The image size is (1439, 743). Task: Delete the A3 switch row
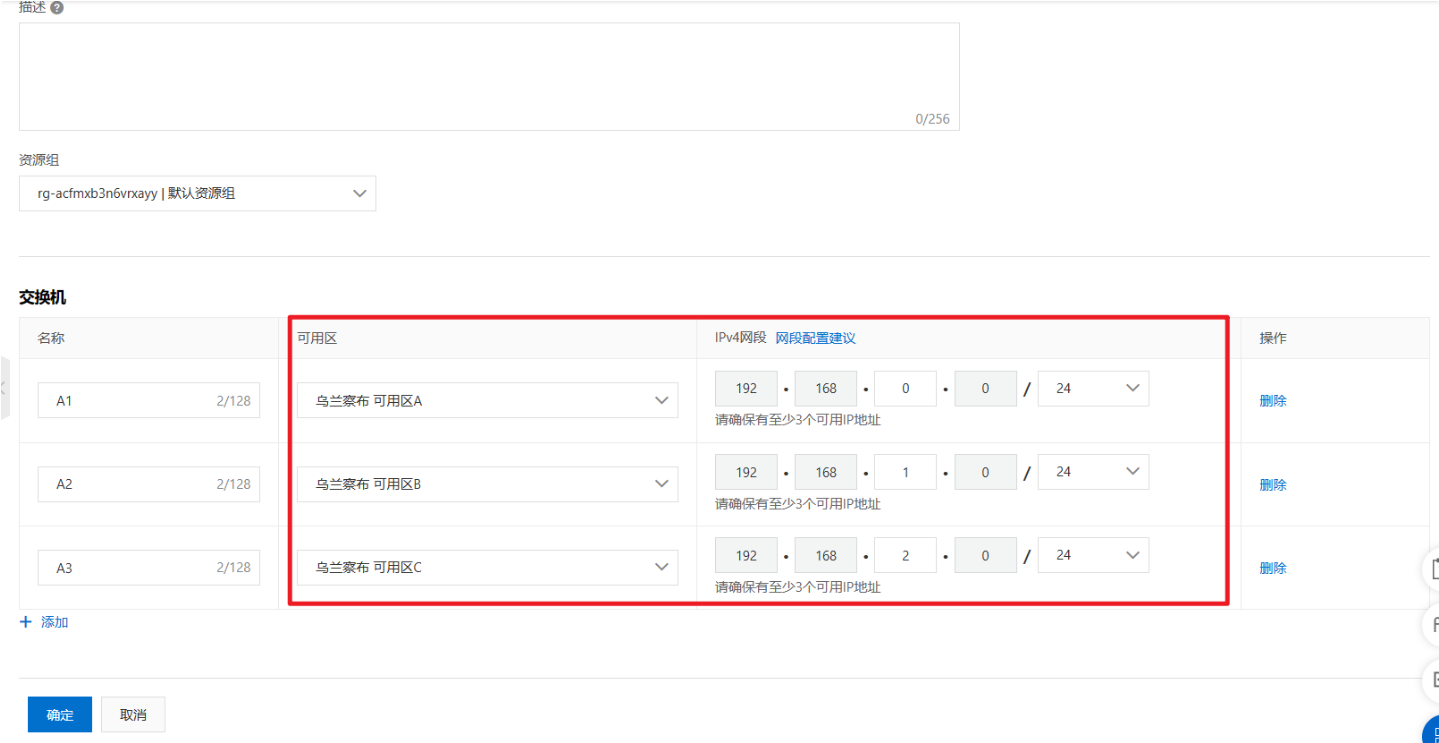pyautogui.click(x=1273, y=568)
